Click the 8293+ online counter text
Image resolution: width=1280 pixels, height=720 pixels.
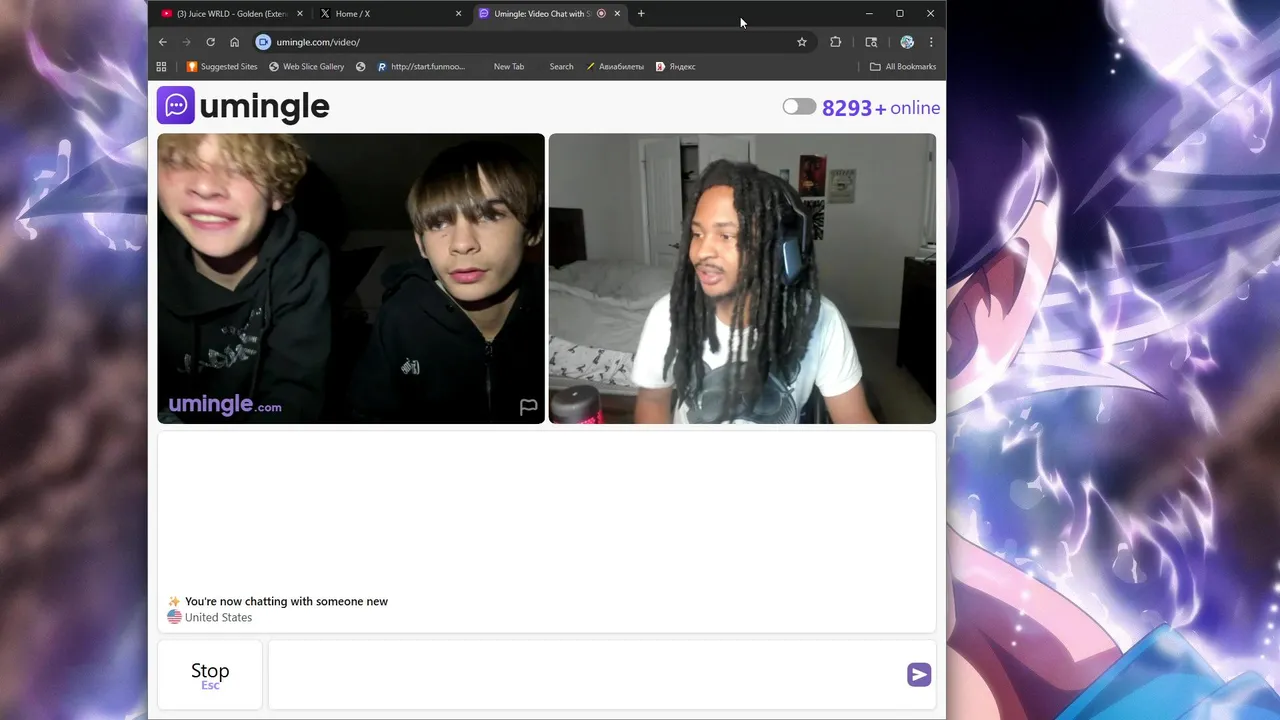click(x=881, y=108)
